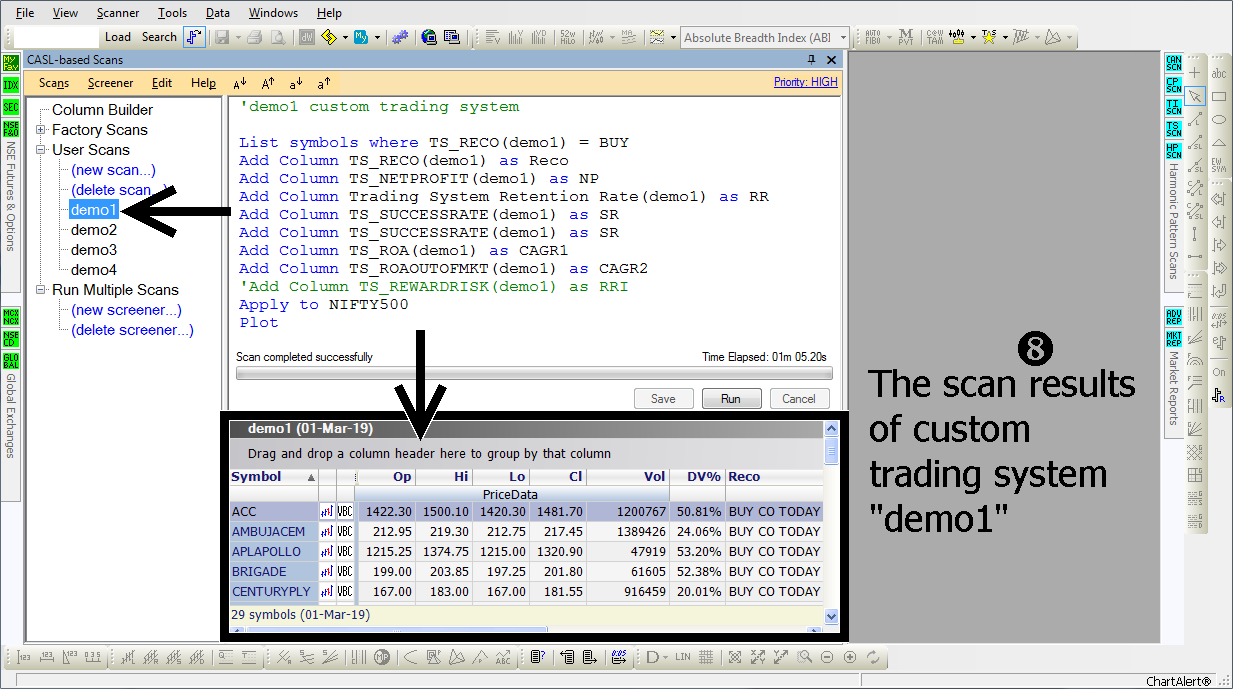Select the crosshair plus tool
Screen dimensions: 1233x689
pyautogui.click(x=1195, y=73)
